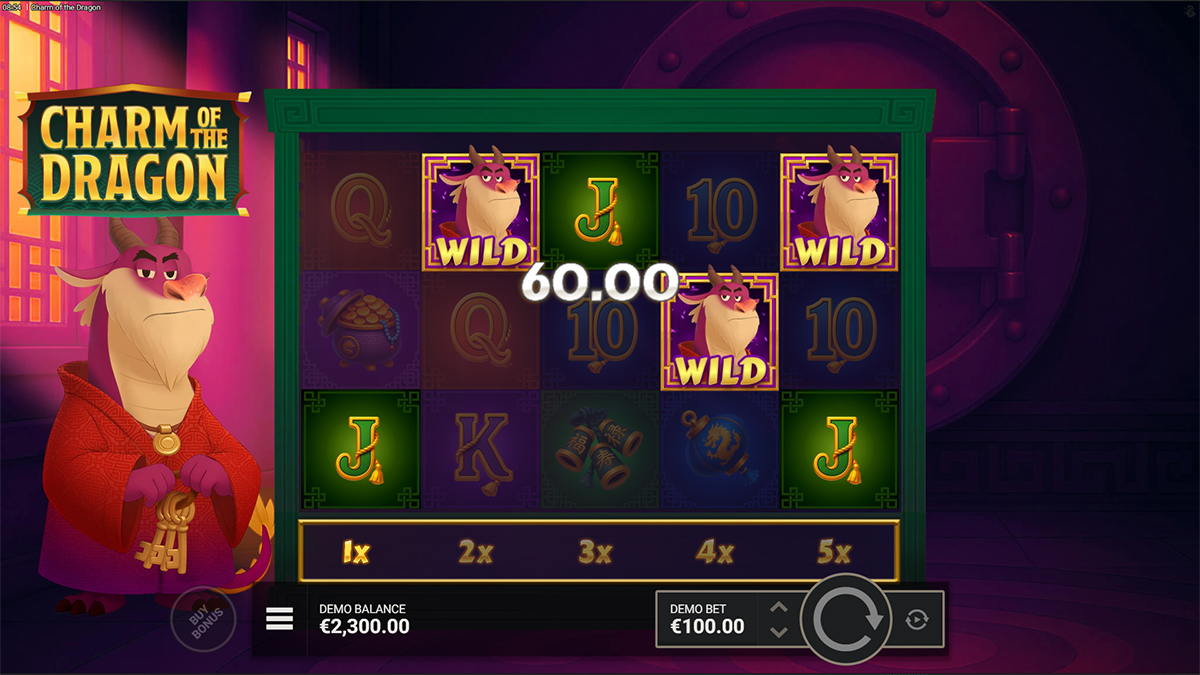Image resolution: width=1200 pixels, height=675 pixels.
Task: Select the 3x multiplier in the bar
Action: pyautogui.click(x=595, y=551)
